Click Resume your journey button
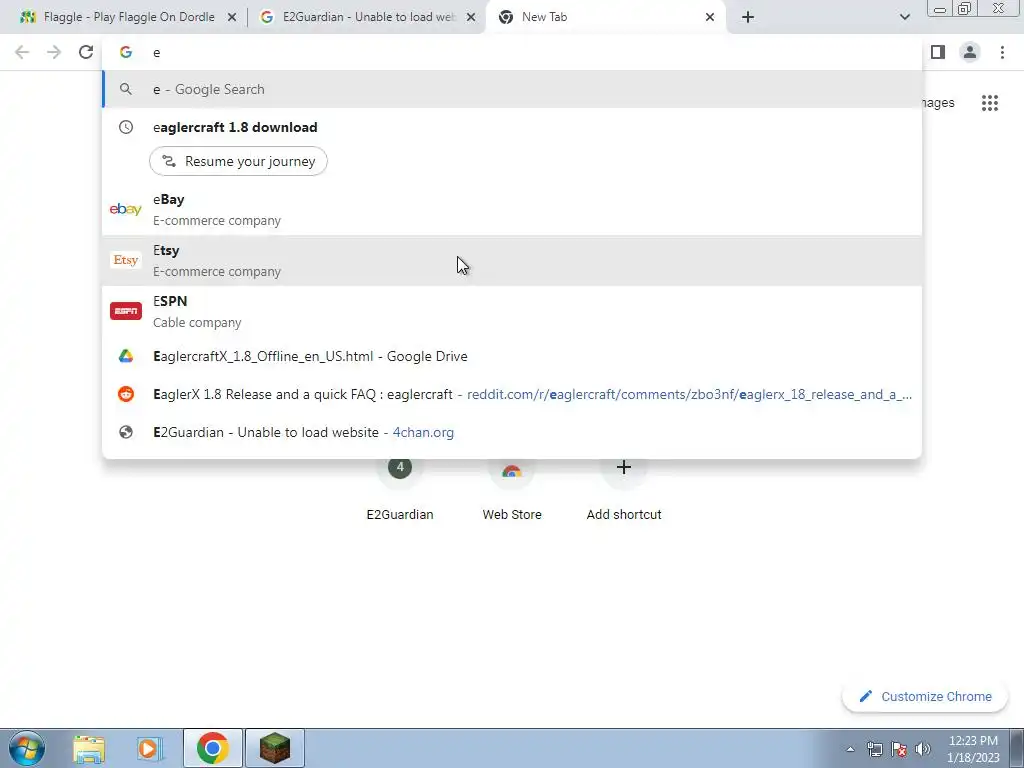This screenshot has height=768, width=1024. [x=238, y=161]
